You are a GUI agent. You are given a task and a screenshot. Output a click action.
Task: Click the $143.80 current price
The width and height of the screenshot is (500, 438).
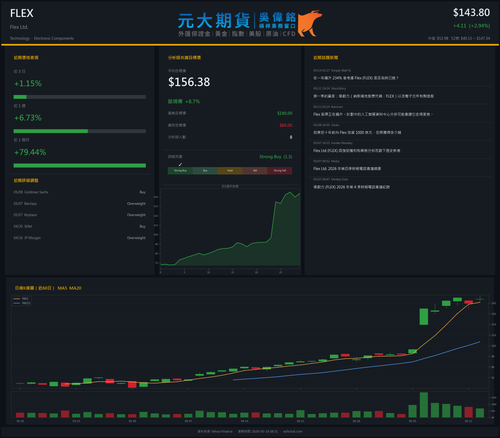tap(471, 13)
